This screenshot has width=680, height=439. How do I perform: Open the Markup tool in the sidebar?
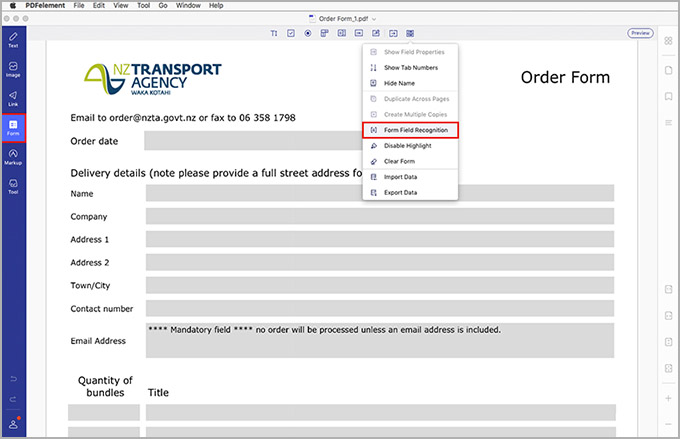[13, 157]
